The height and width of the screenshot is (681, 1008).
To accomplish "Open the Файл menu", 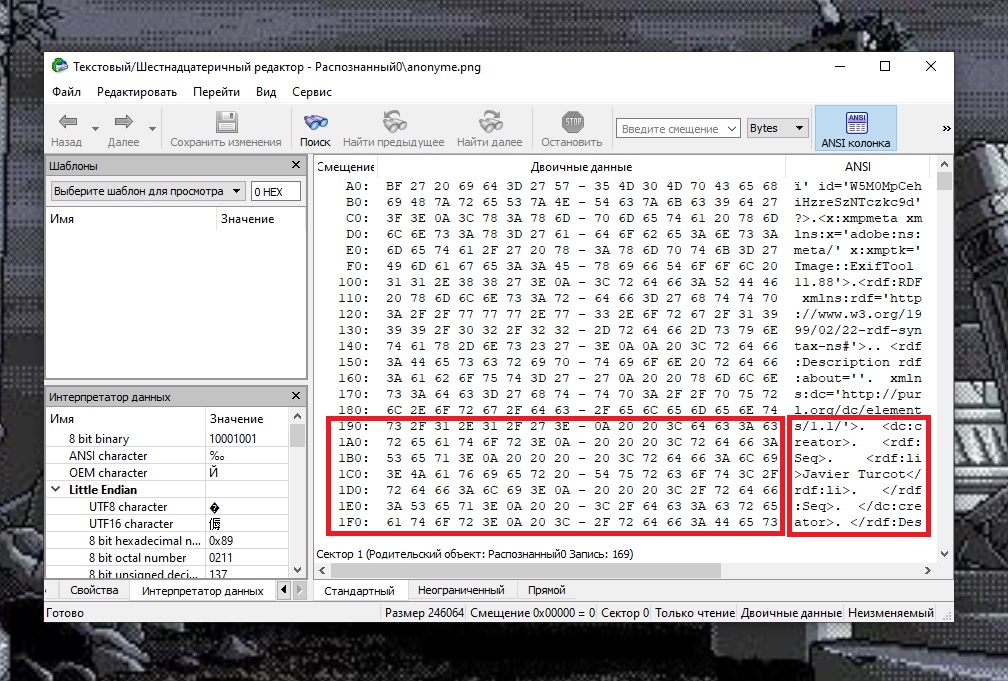I will click(x=66, y=92).
